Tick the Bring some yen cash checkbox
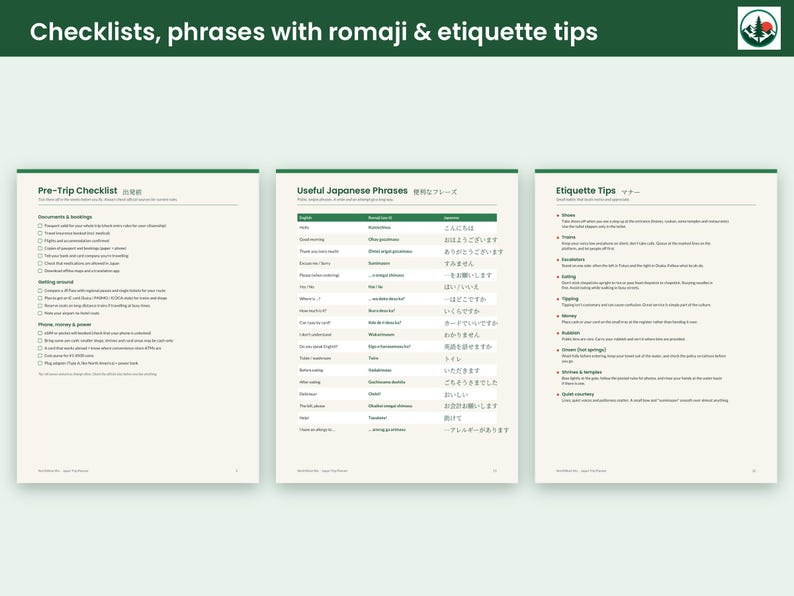 [x=40, y=341]
